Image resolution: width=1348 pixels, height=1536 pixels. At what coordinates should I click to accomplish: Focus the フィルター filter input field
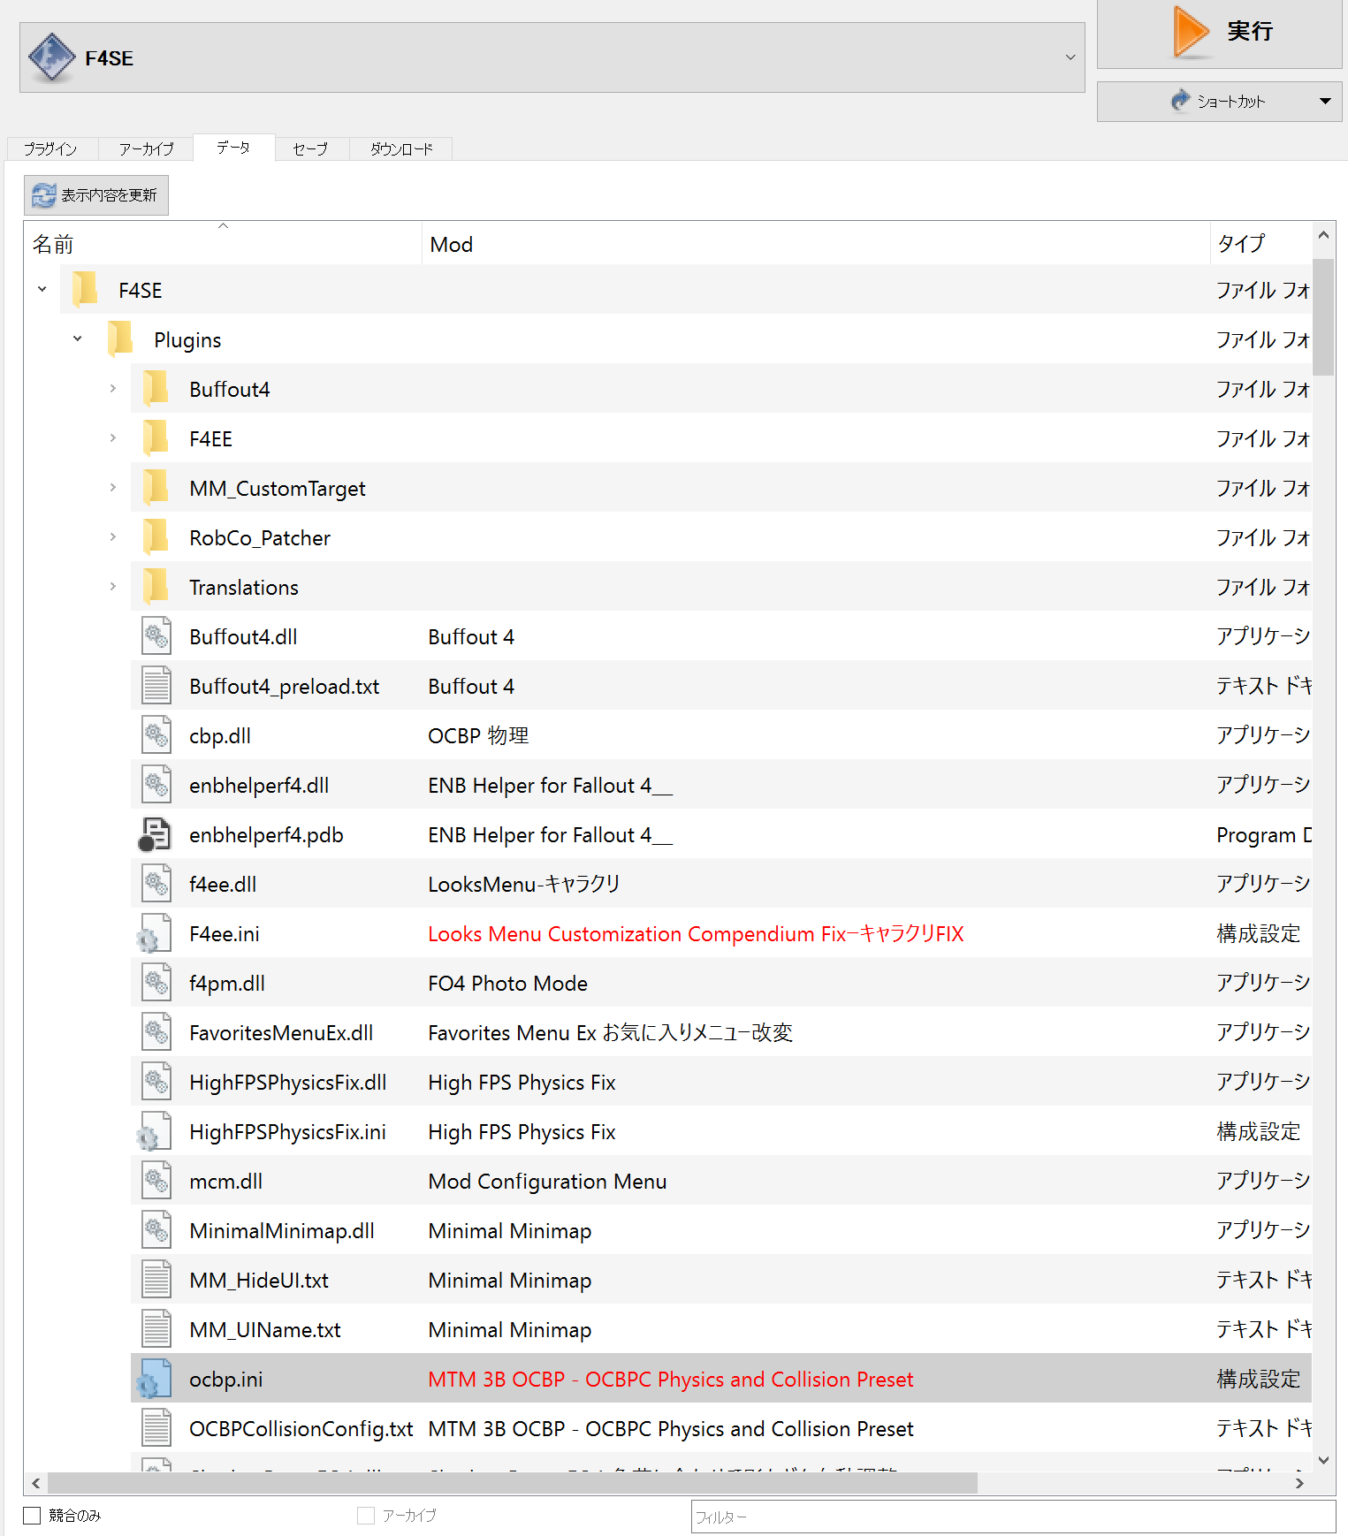point(1012,1517)
